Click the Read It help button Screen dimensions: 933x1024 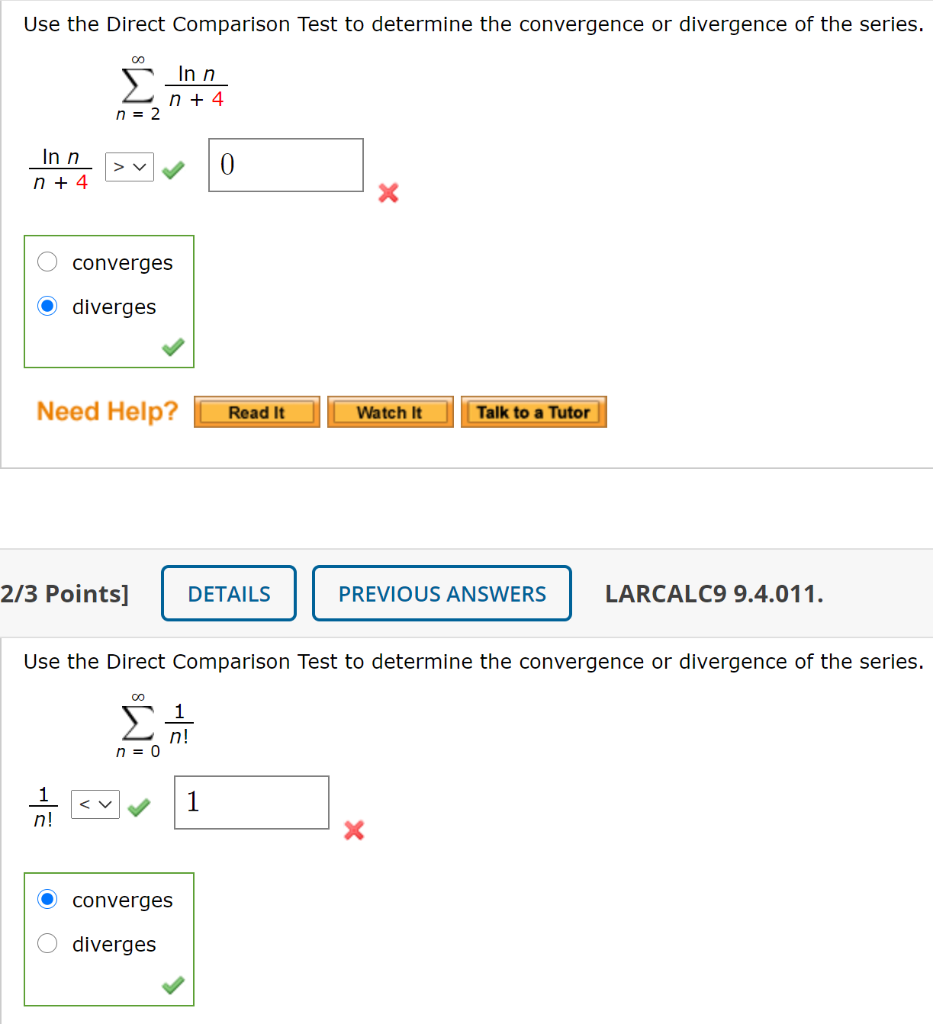256,411
